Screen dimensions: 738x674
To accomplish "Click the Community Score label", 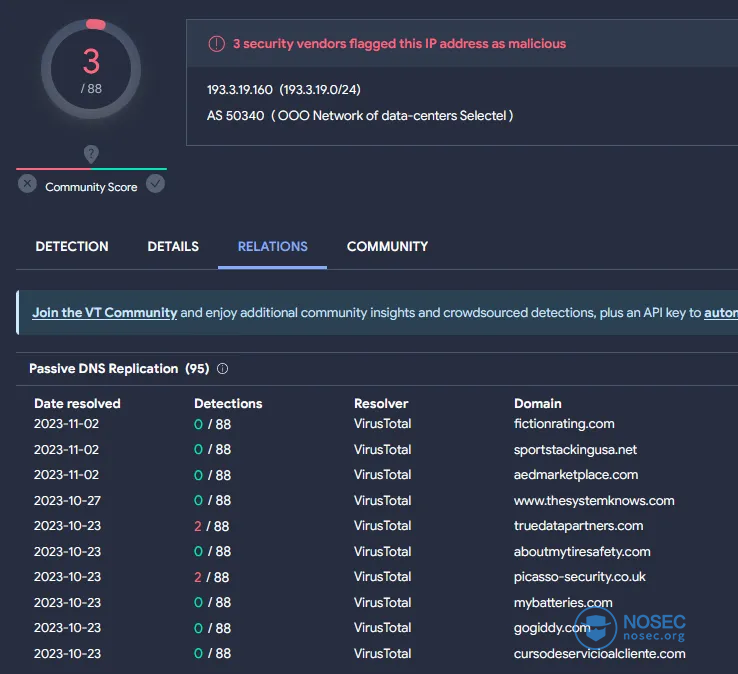I will point(91,187).
